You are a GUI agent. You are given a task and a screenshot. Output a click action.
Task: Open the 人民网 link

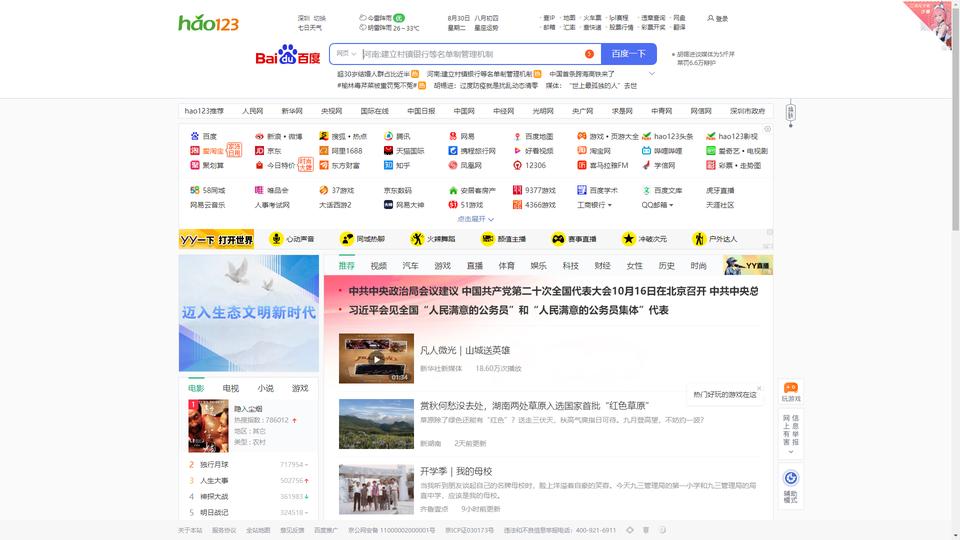tap(252, 111)
